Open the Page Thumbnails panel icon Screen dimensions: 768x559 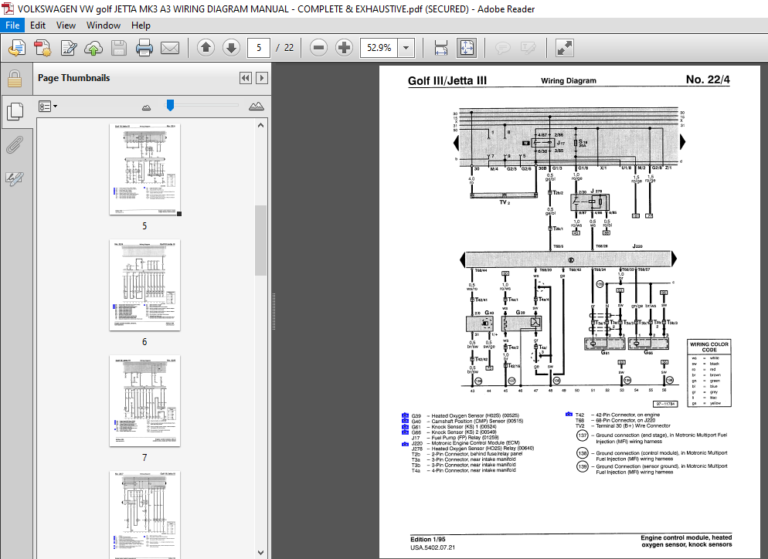(15, 112)
